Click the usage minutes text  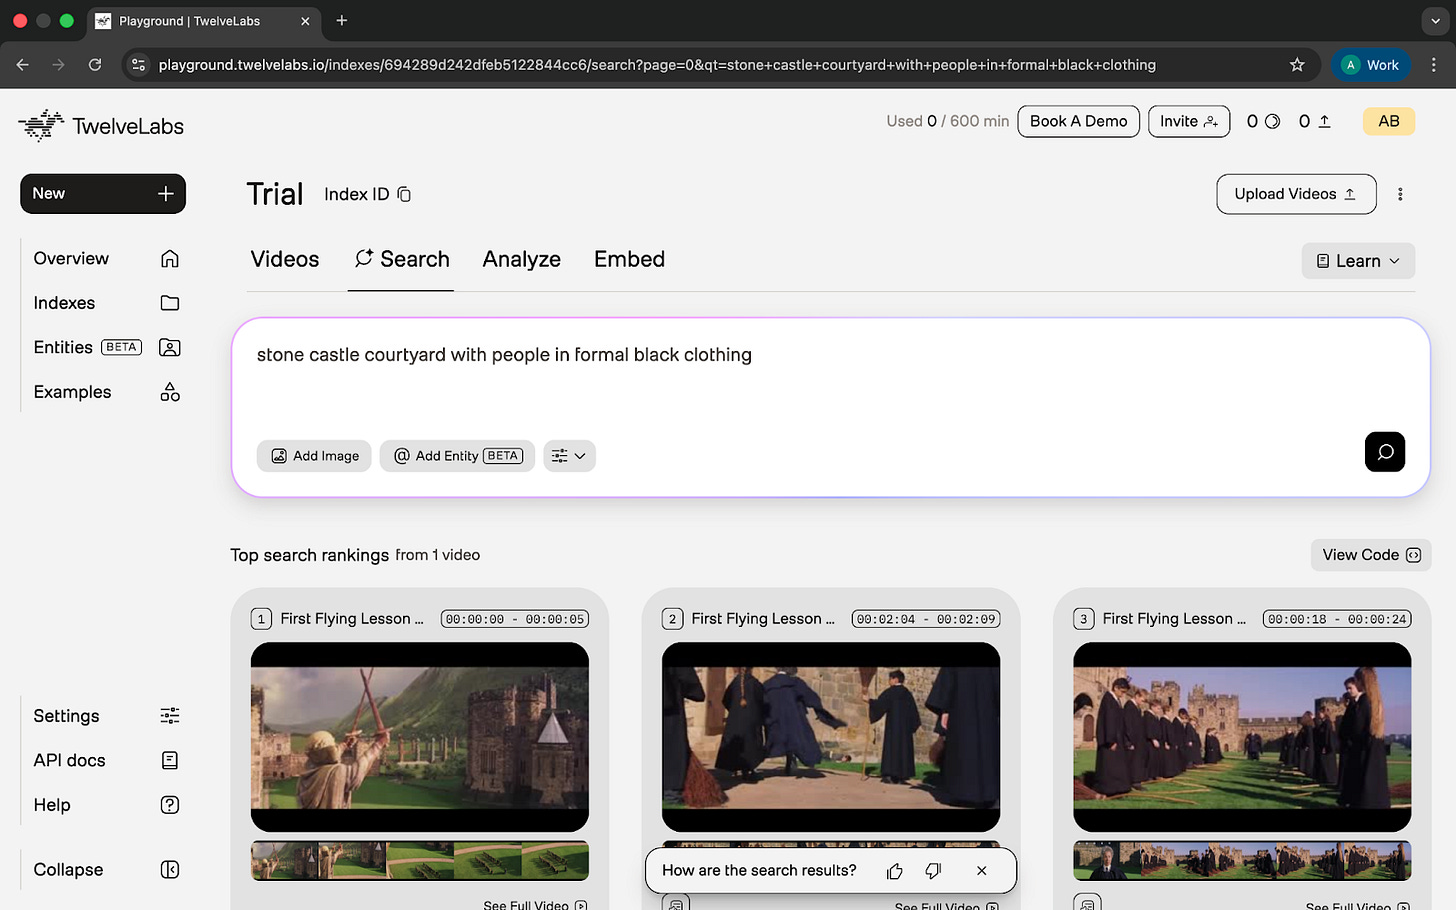point(948,121)
